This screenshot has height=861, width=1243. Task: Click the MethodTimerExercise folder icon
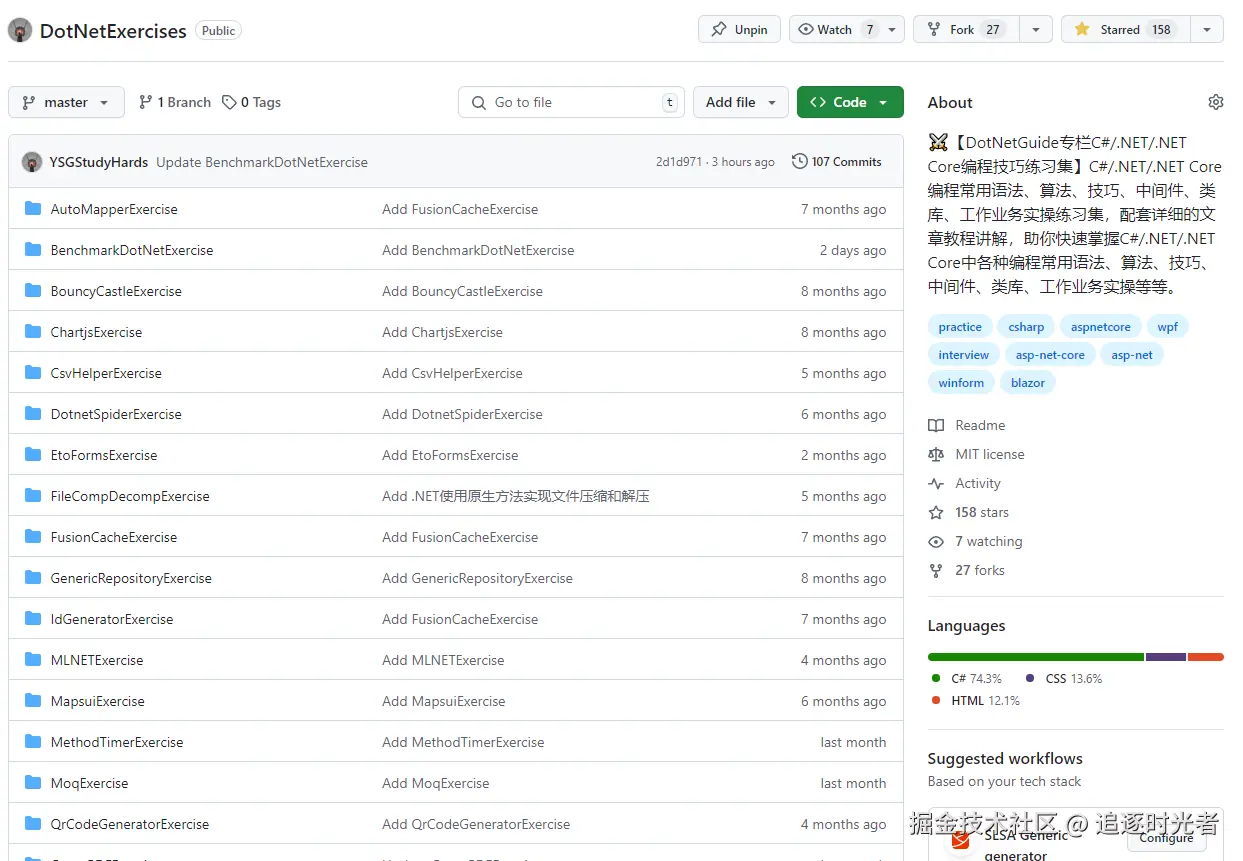pos(33,742)
